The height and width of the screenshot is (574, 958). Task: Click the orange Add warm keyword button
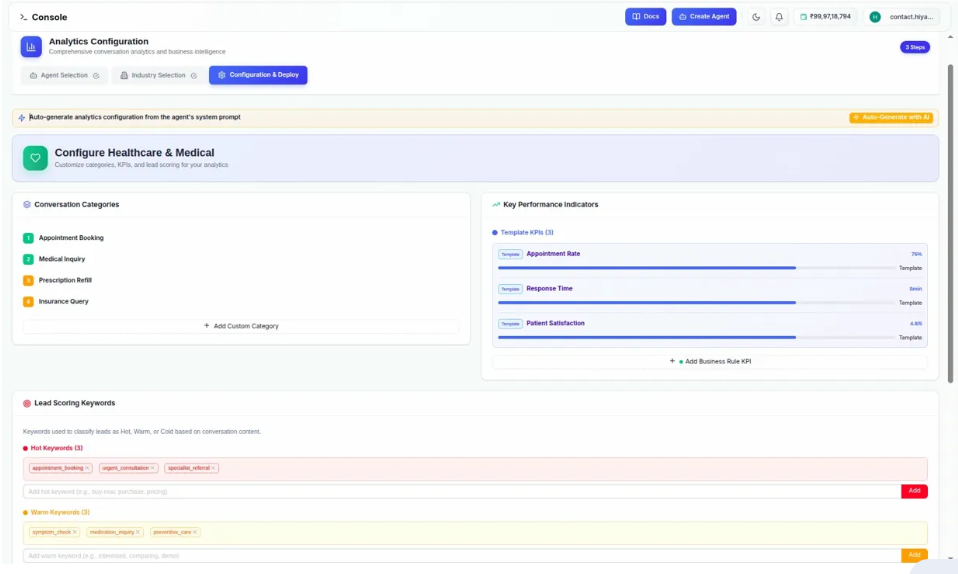pyautogui.click(x=914, y=555)
